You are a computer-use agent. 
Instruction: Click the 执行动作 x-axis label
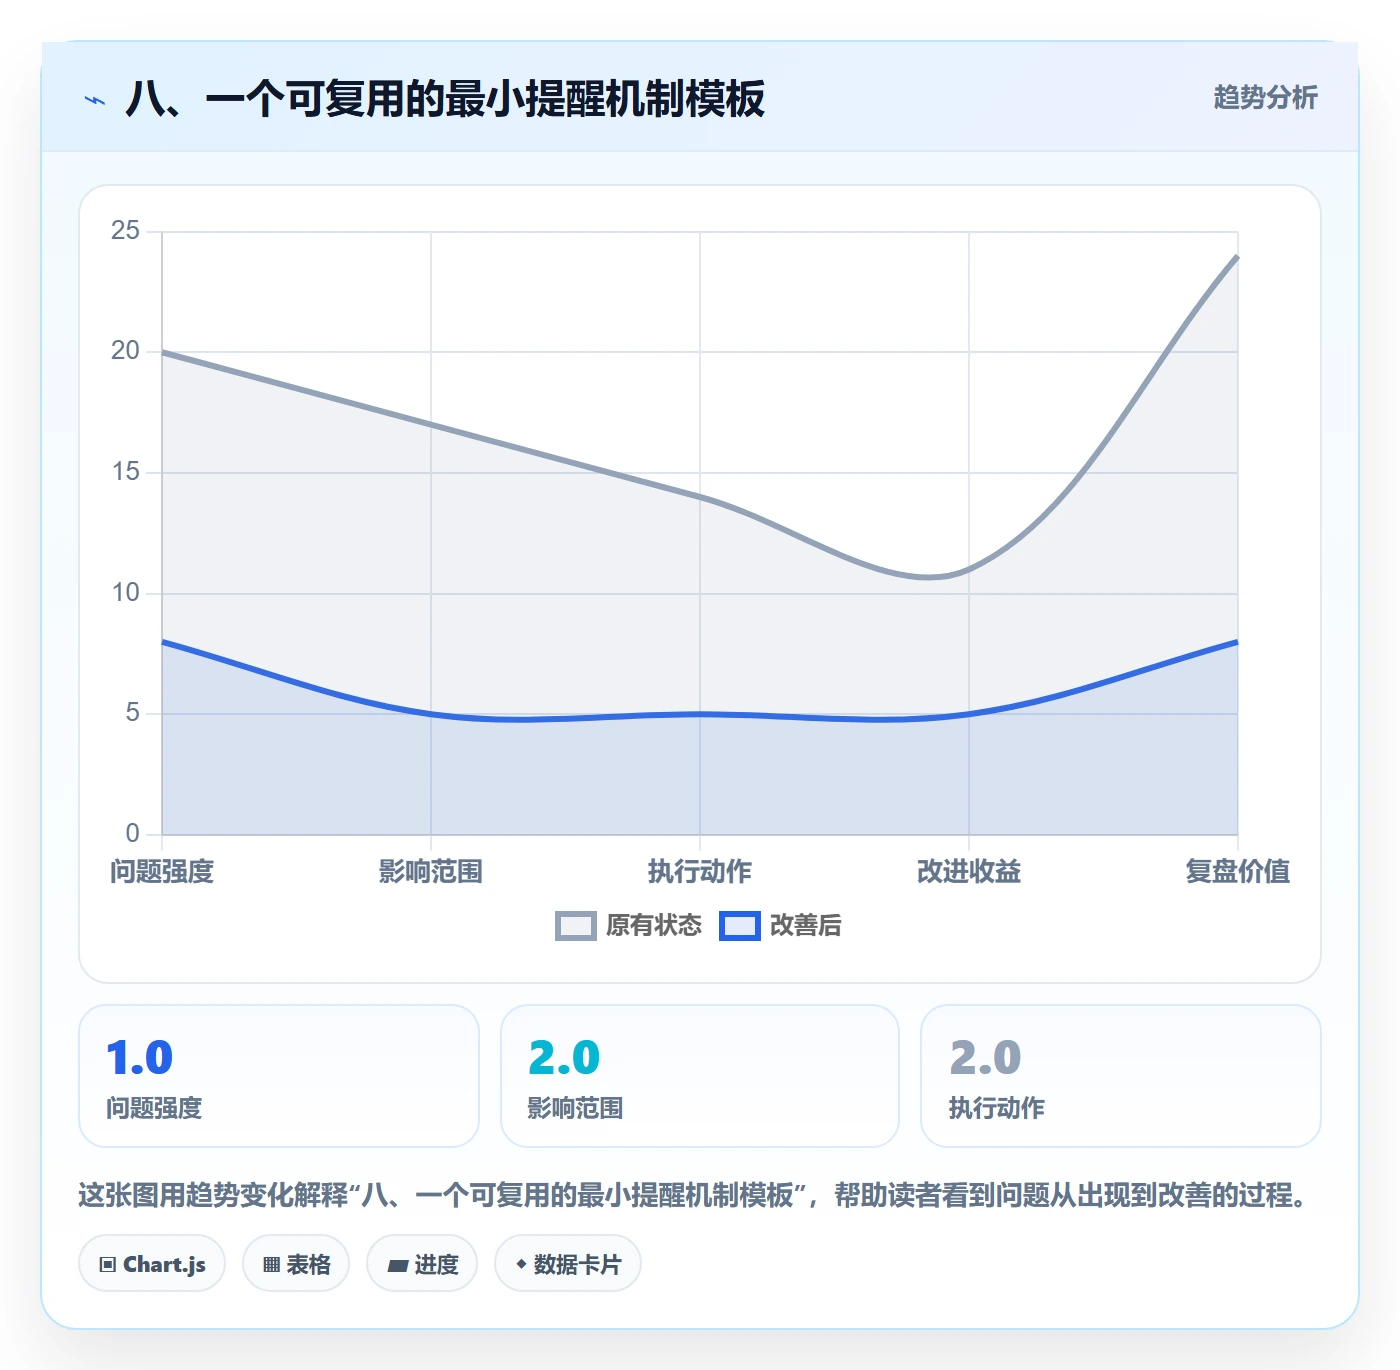click(x=700, y=872)
